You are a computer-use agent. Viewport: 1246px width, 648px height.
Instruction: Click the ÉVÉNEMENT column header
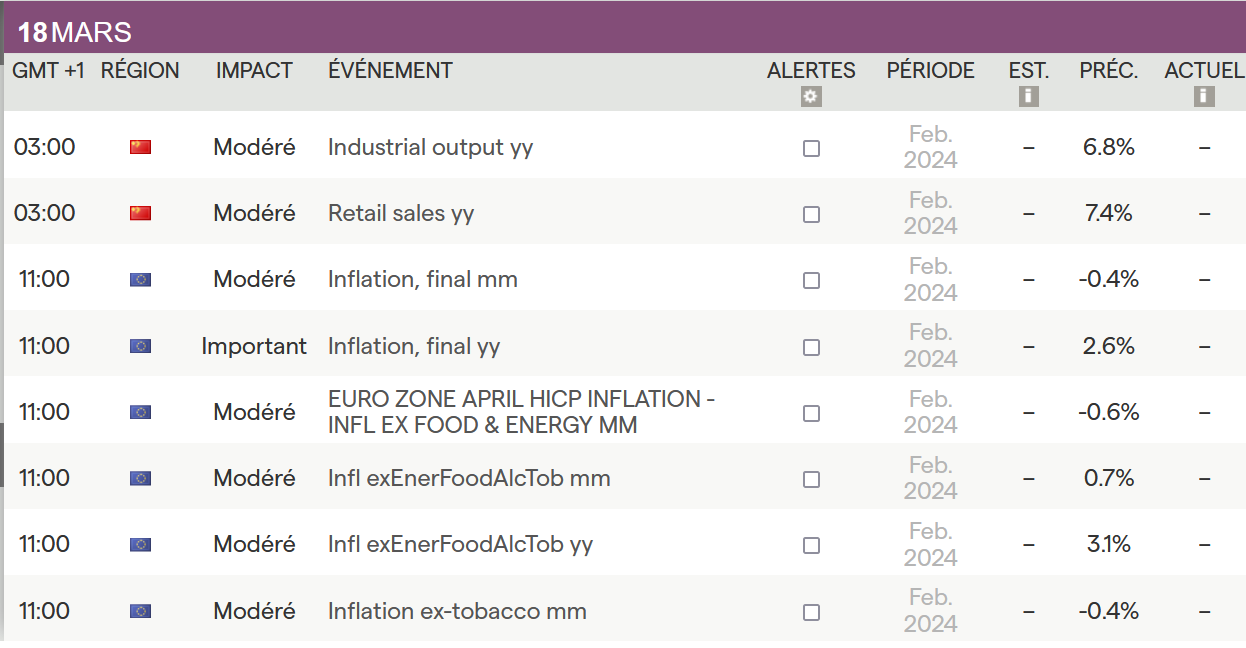tap(390, 71)
